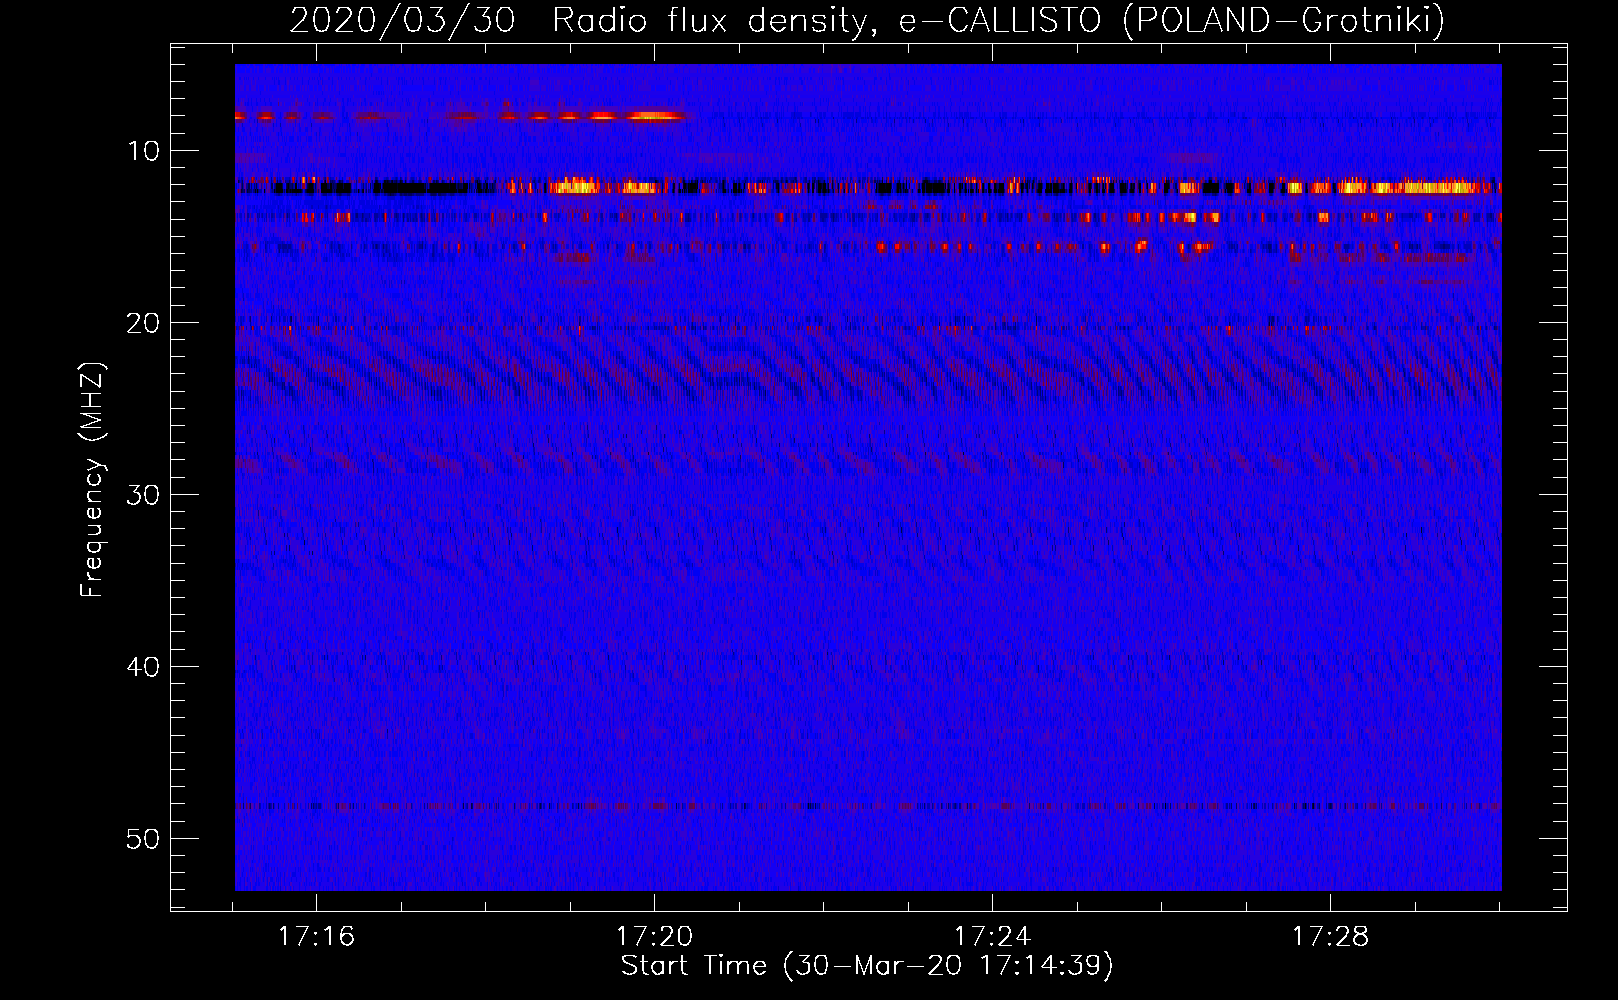Click the 17:24 time tick label
Image resolution: width=1618 pixels, height=1000 pixels.
pos(992,937)
